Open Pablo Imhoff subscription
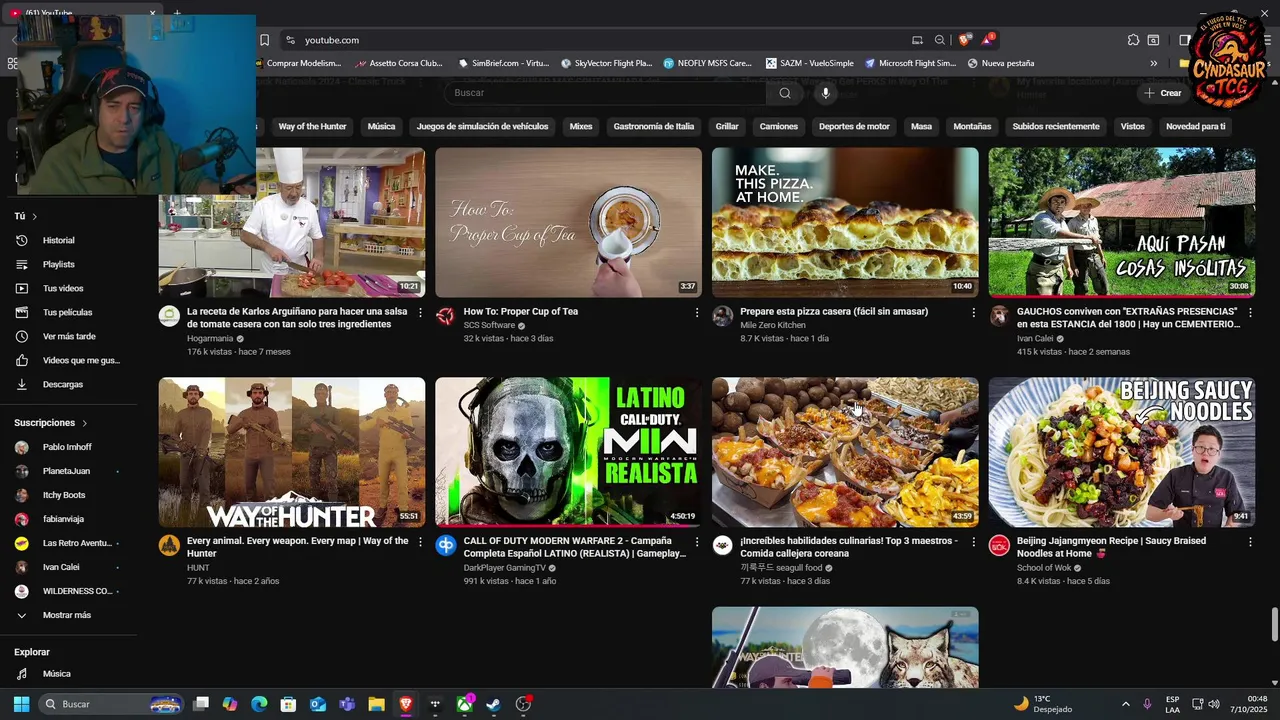The height and width of the screenshot is (720, 1280). coord(67,448)
